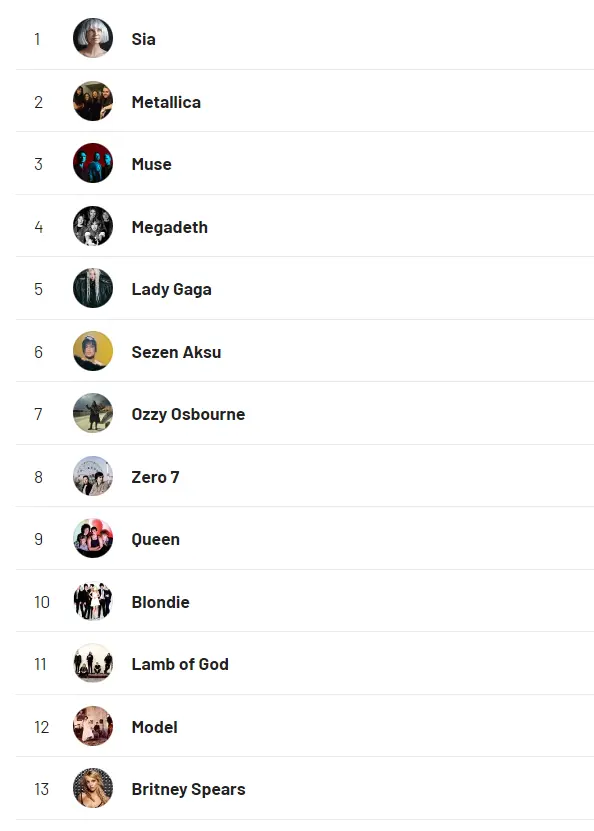Click Lady Gaga's circular avatar
This screenshot has width=594, height=831.
coord(93,288)
